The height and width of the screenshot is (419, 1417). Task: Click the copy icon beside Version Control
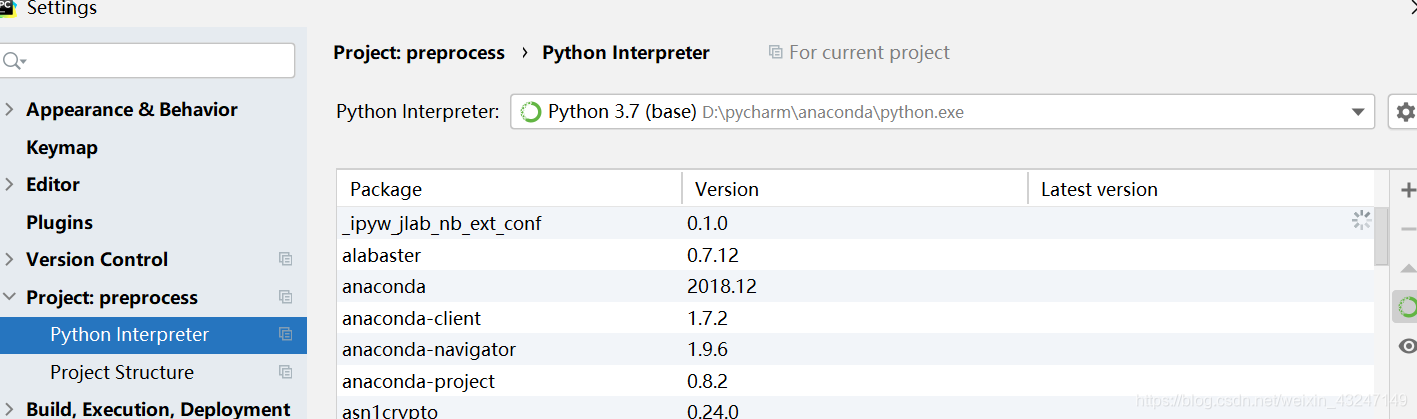285,259
